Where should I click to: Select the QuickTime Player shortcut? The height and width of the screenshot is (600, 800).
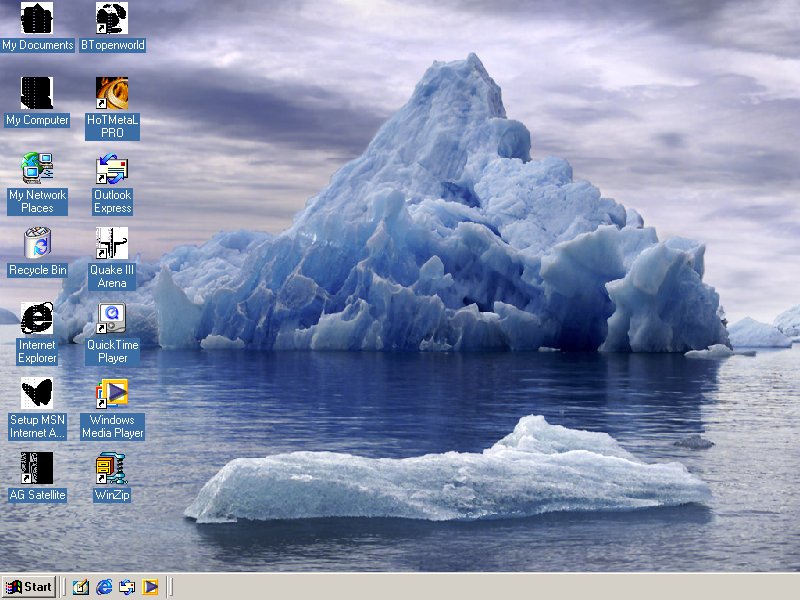pyautogui.click(x=112, y=319)
